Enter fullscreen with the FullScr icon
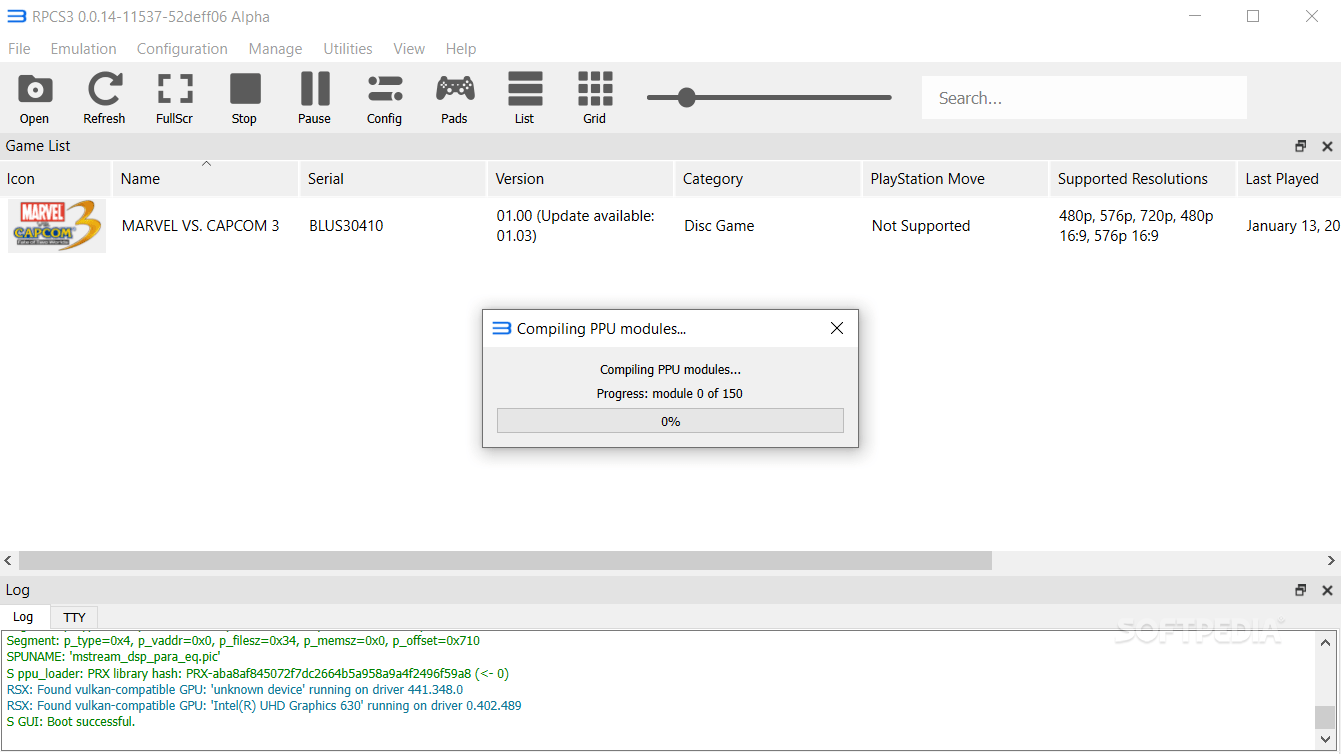1341x754 pixels. coord(175,98)
